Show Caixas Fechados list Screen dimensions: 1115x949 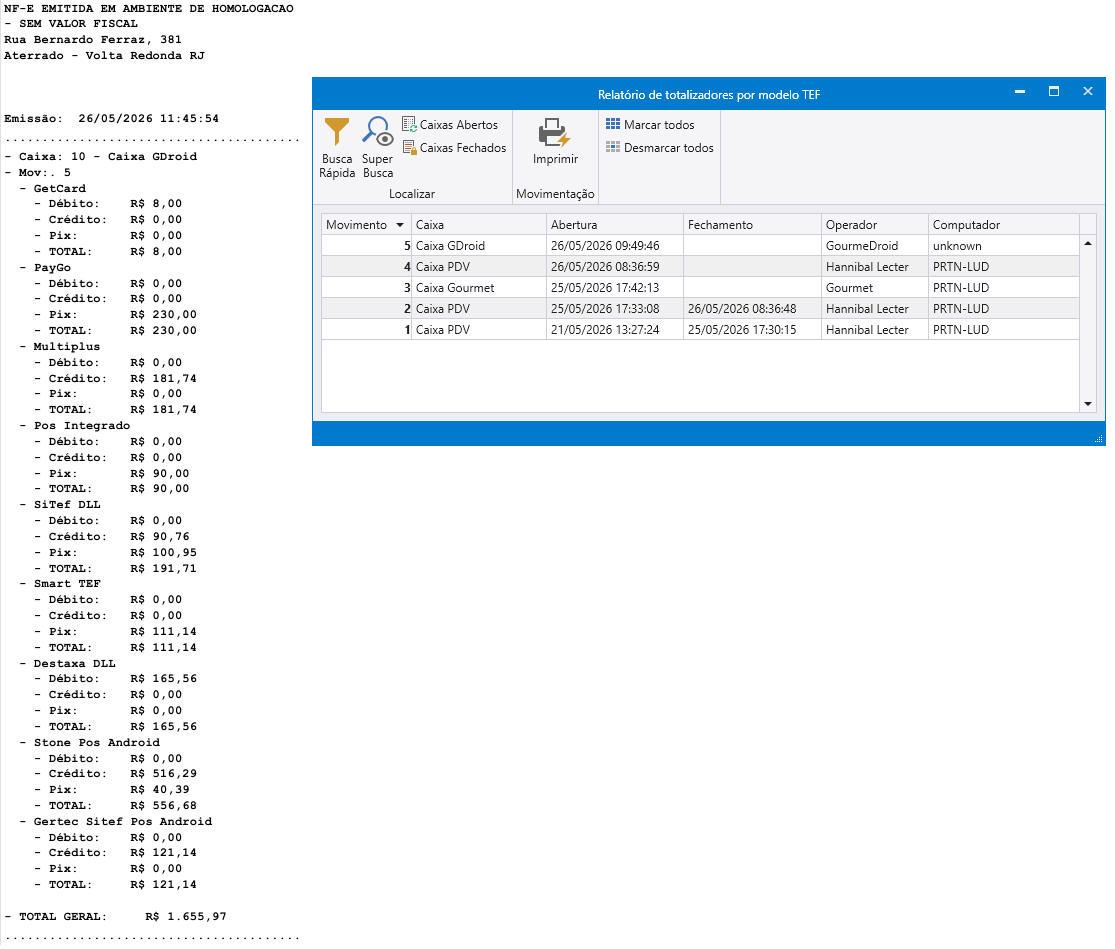pyautogui.click(x=454, y=147)
